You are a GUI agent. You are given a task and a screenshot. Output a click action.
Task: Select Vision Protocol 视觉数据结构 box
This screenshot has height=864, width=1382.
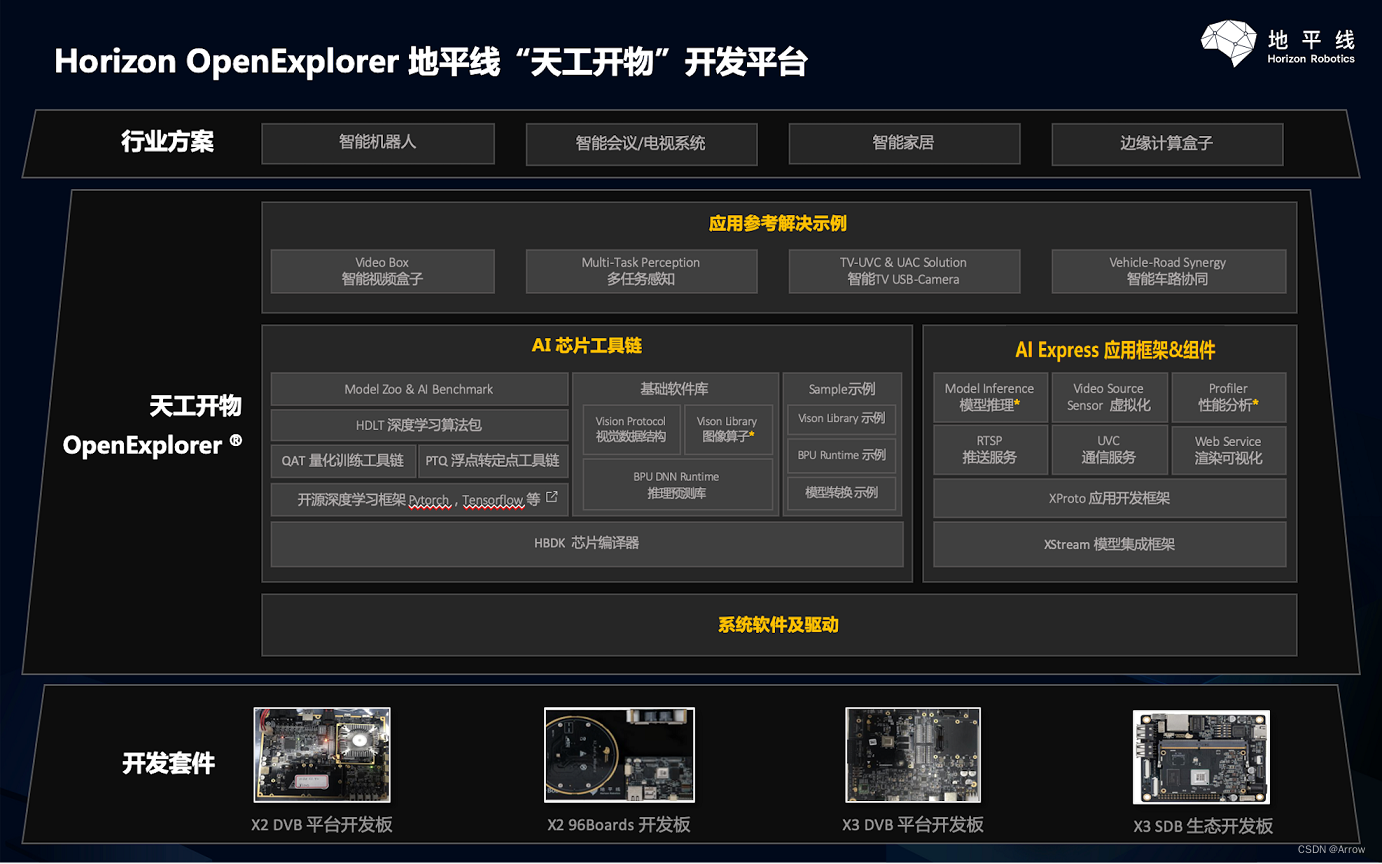[631, 429]
